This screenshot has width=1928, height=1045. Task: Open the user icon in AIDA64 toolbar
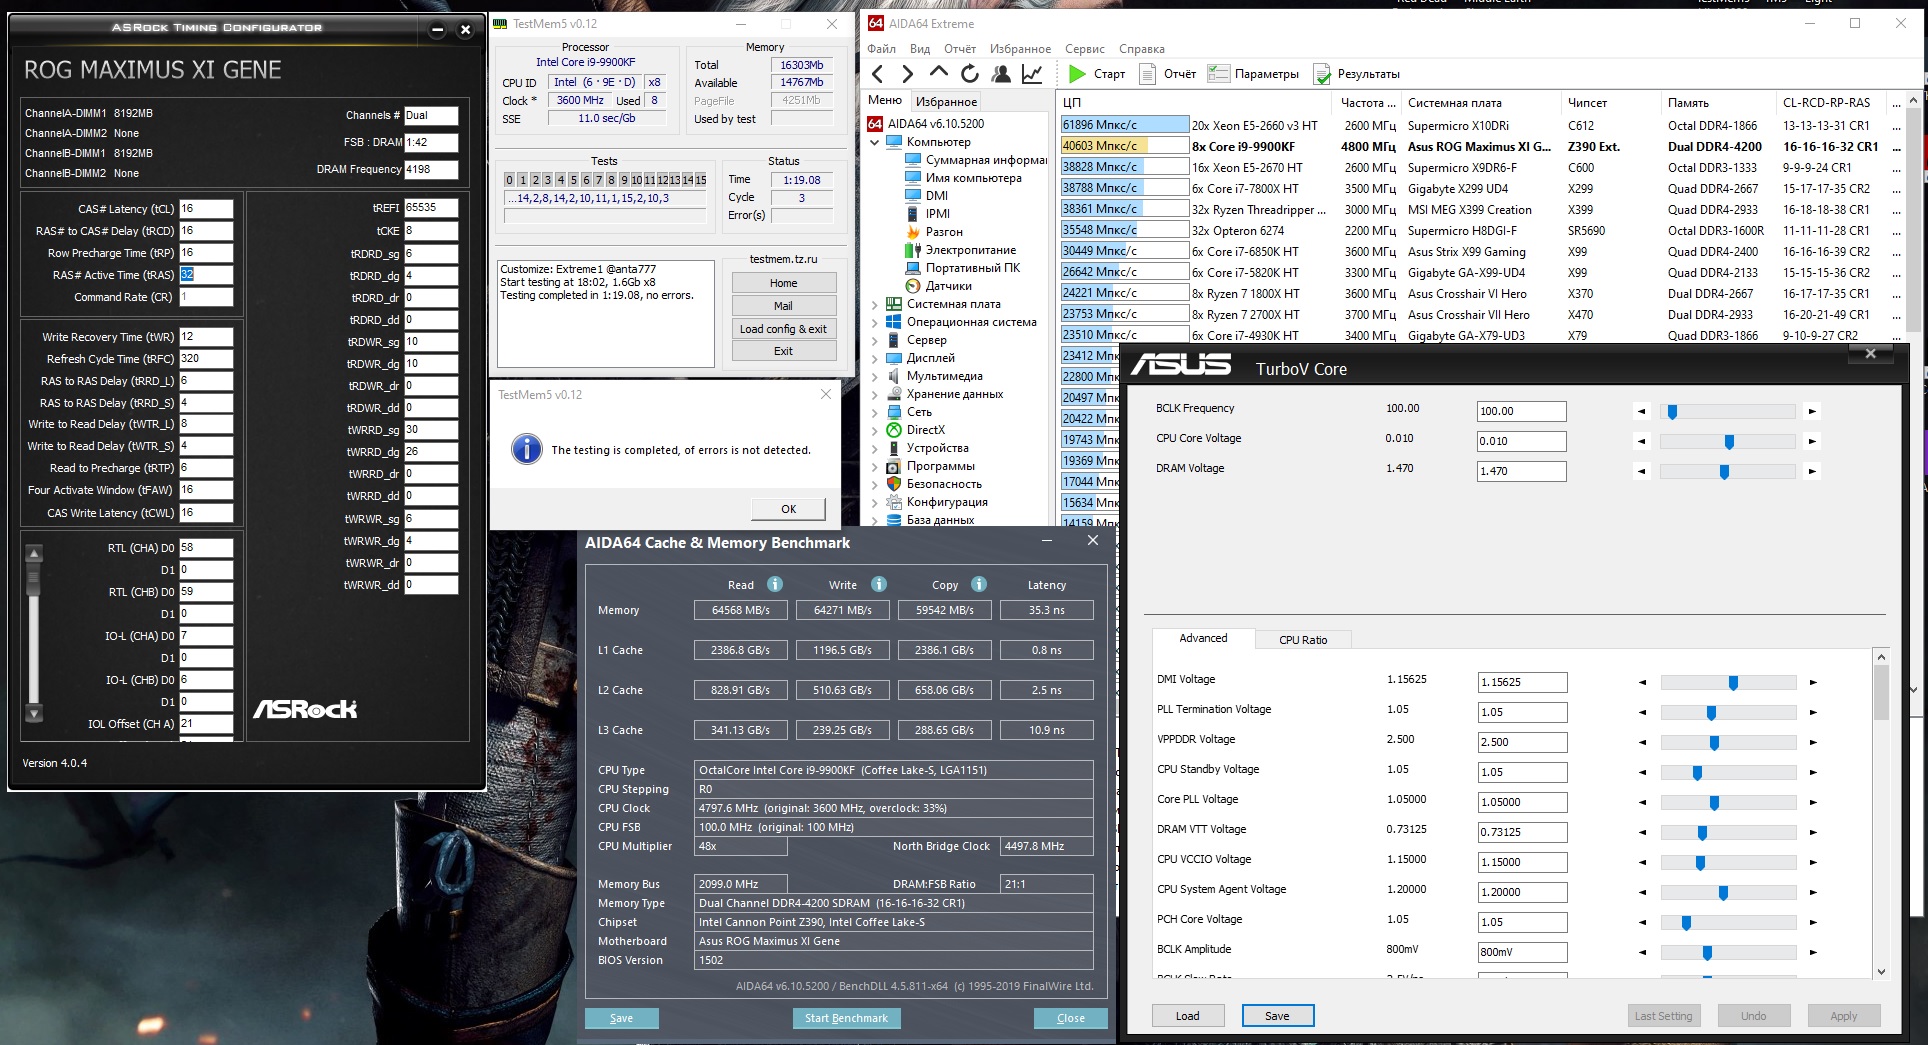point(1000,74)
